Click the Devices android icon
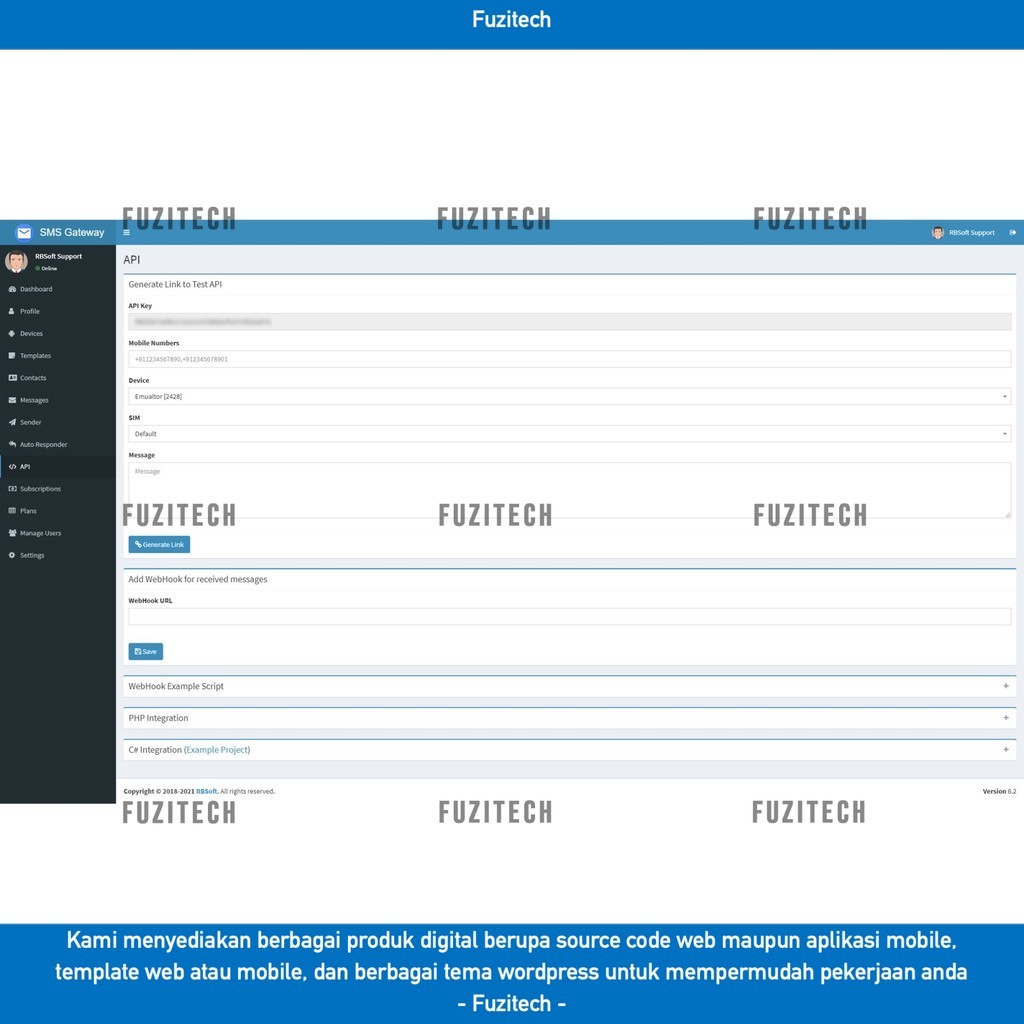 [12, 333]
